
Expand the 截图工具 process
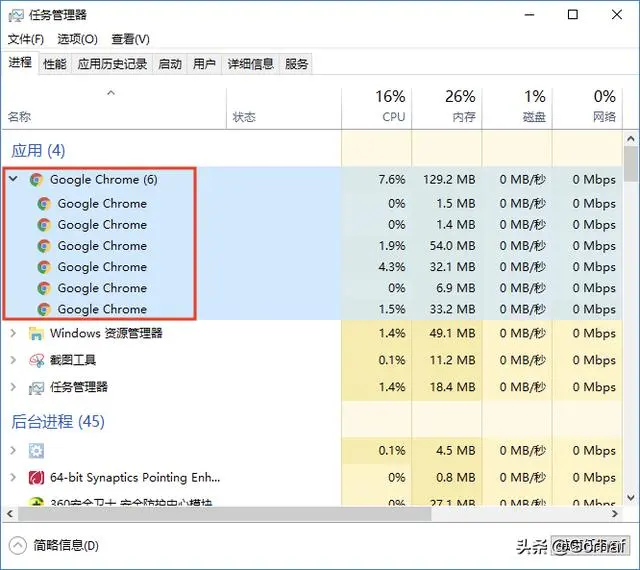[13, 360]
